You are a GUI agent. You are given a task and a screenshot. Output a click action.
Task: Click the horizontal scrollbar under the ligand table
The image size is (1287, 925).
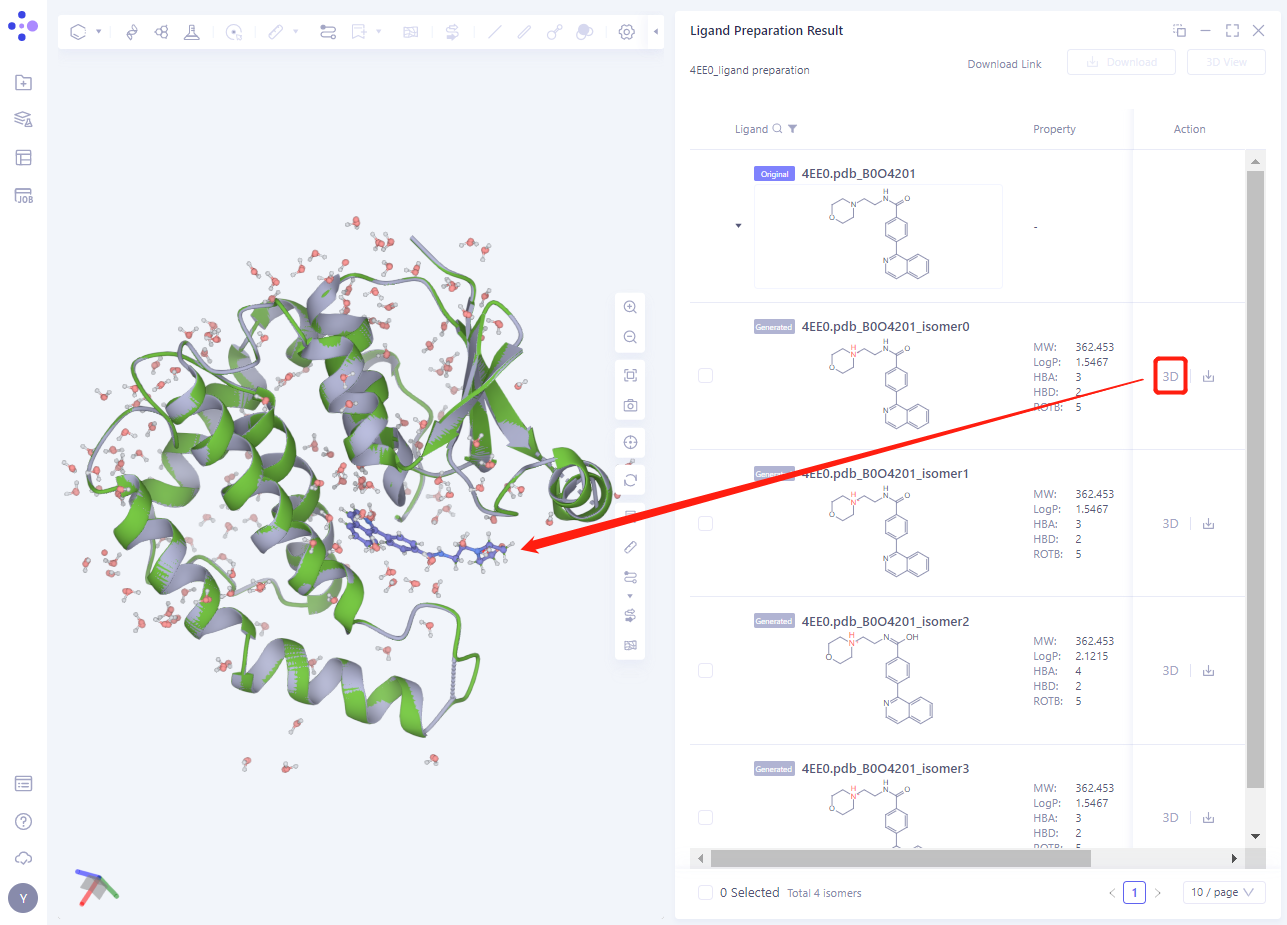[x=900, y=858]
